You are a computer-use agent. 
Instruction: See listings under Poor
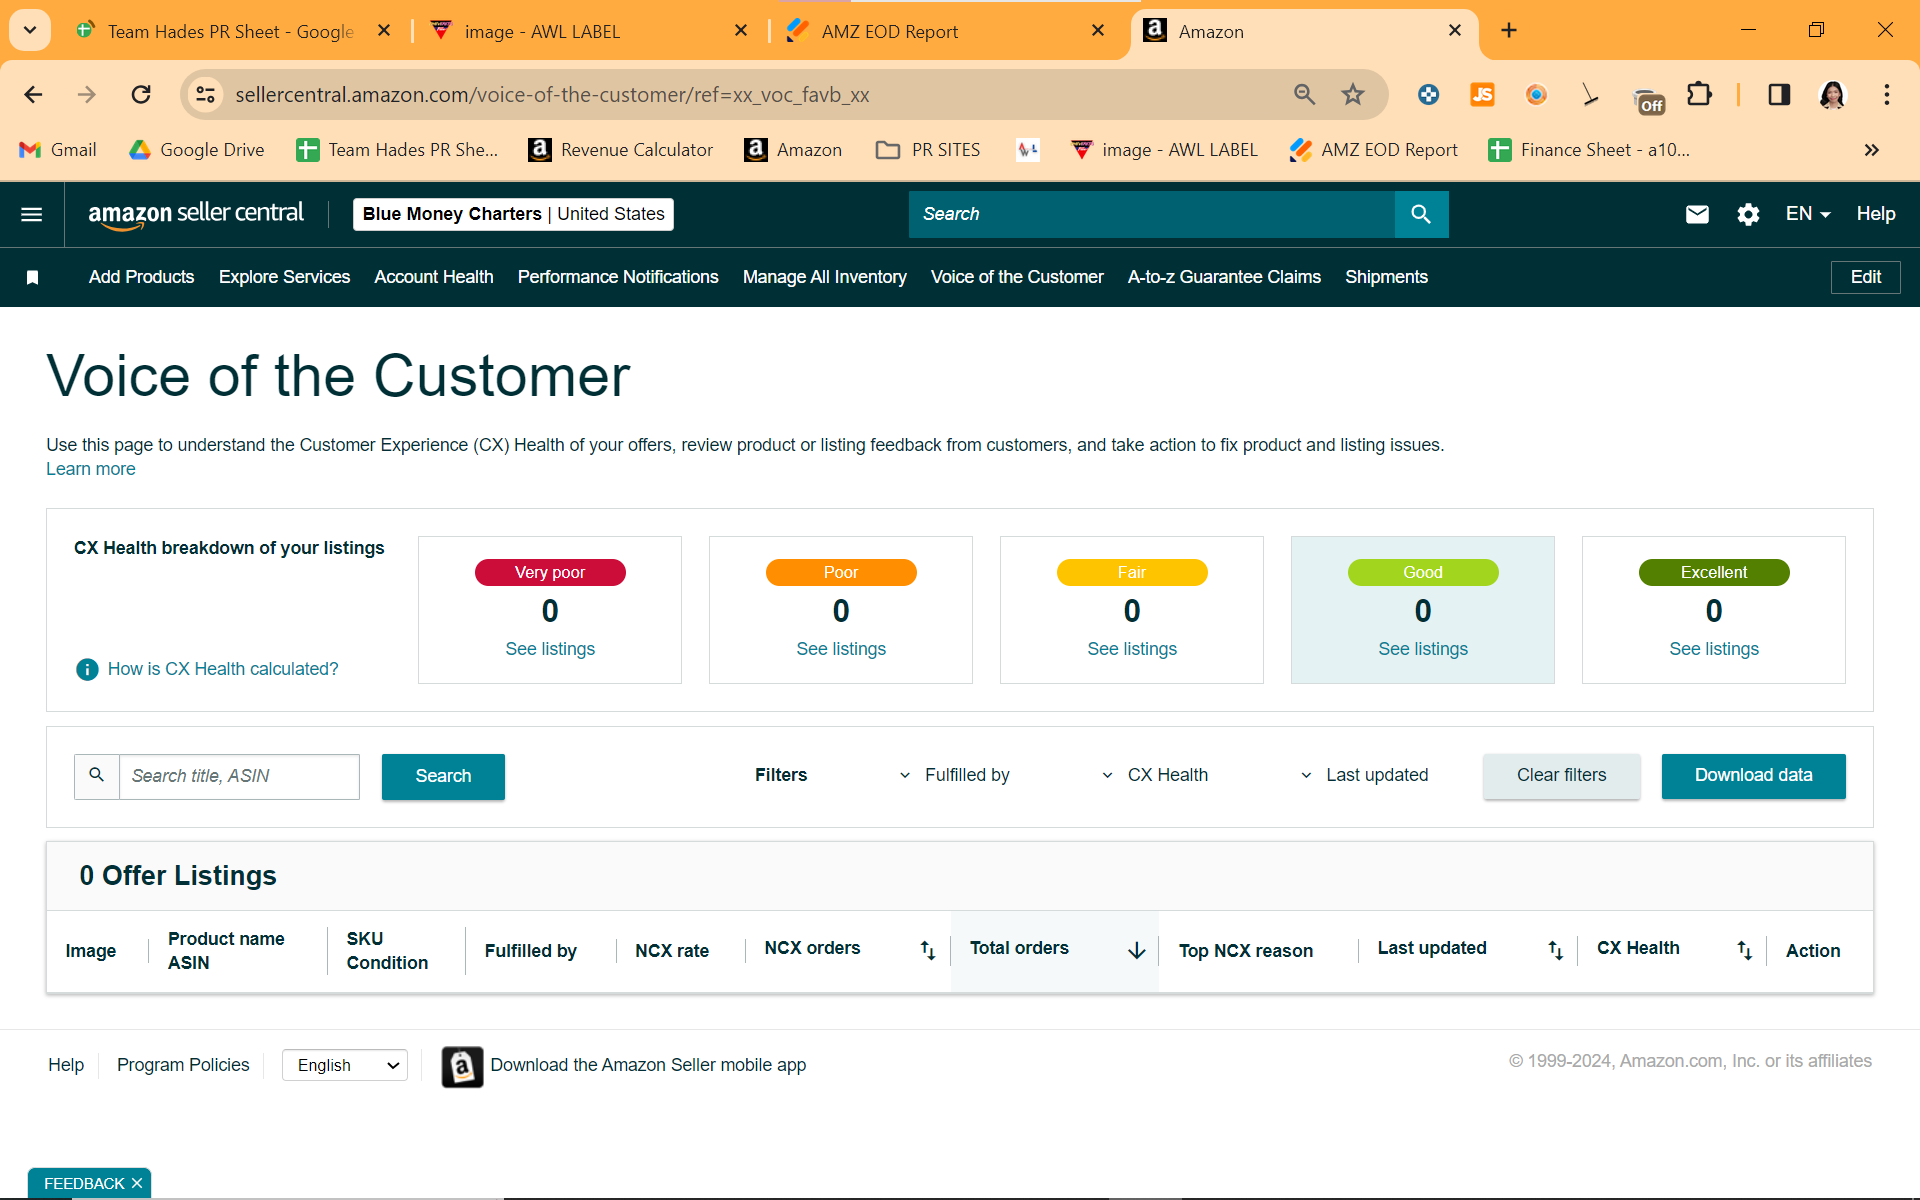[841, 649]
